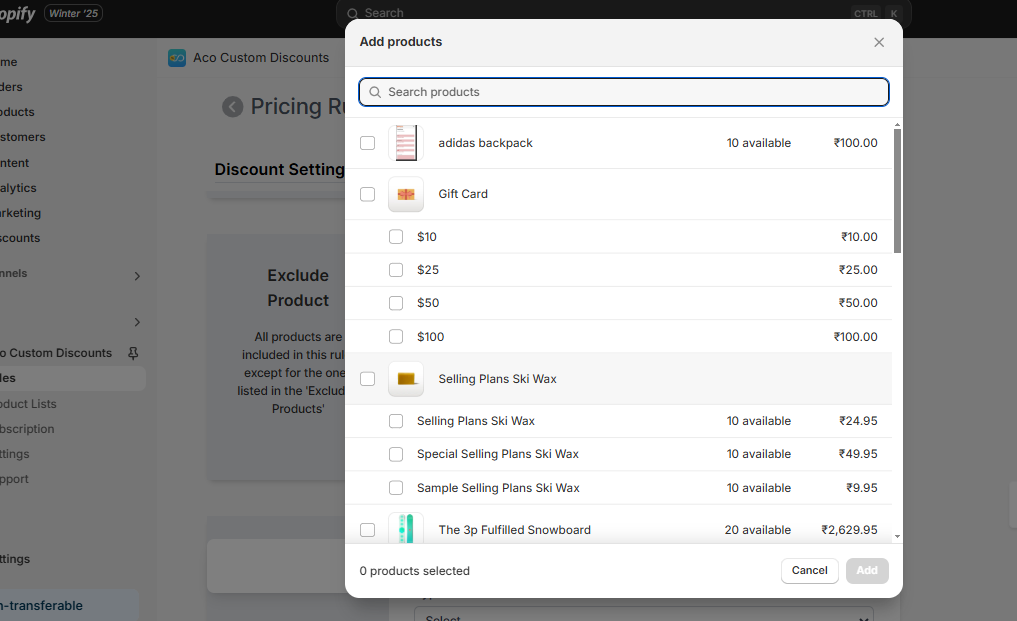Open Analytics in the sidebar
1017x621 pixels.
[18, 188]
